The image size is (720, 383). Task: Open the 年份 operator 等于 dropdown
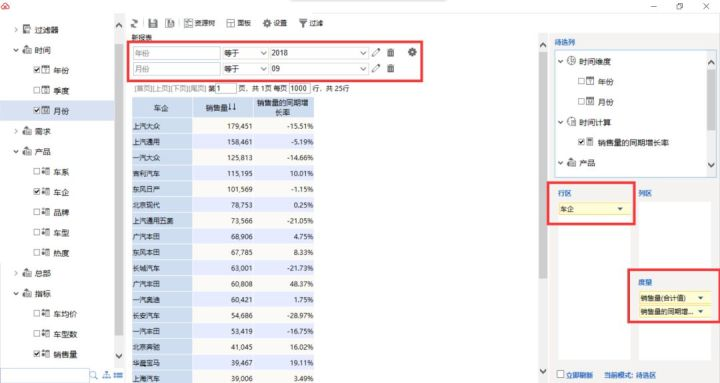click(245, 53)
